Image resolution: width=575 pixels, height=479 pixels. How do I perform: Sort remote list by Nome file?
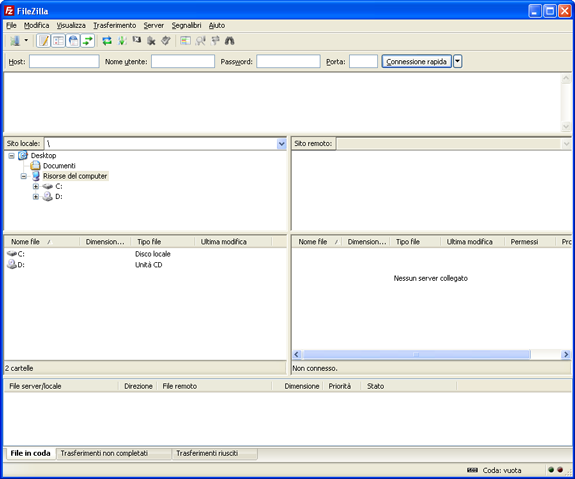pyautogui.click(x=317, y=242)
